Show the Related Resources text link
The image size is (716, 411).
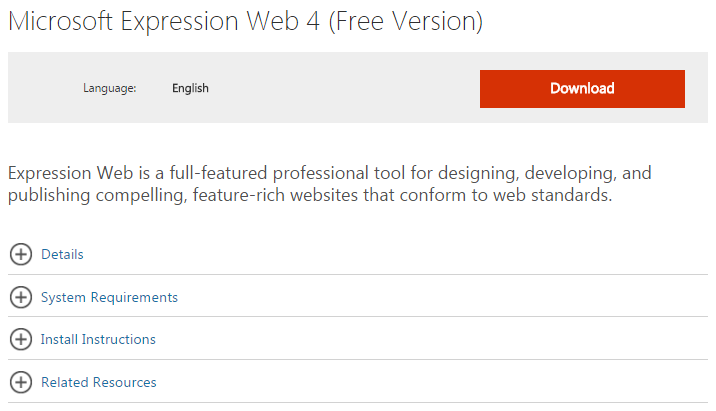(98, 382)
